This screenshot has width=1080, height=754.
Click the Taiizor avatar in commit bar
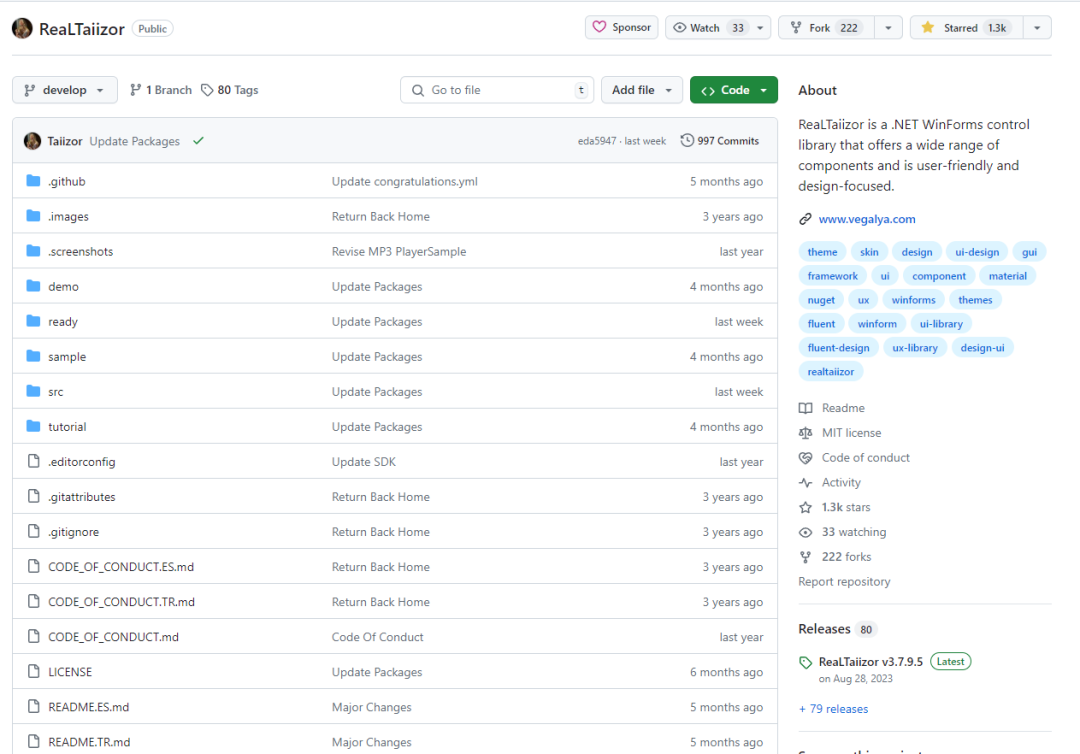click(x=32, y=141)
